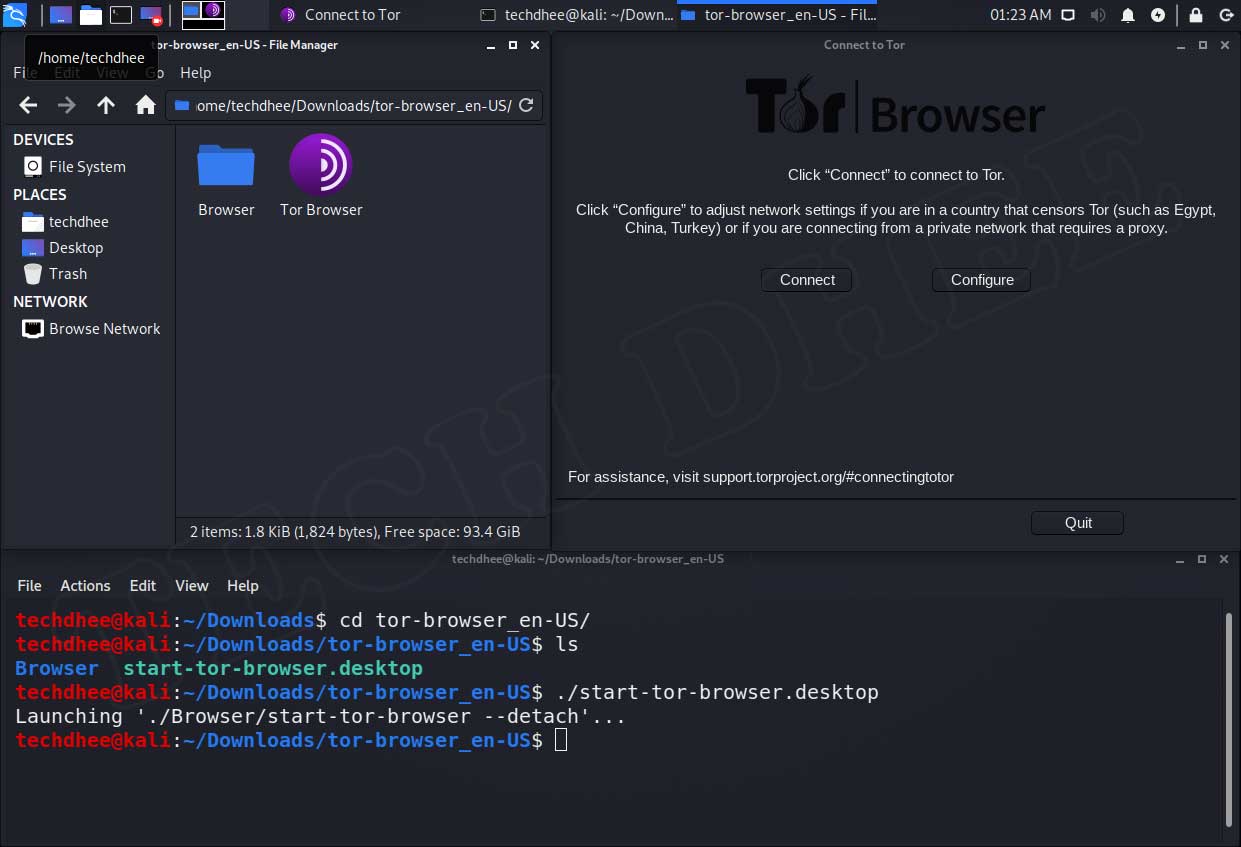Click Connect to start Tor

coord(807,280)
